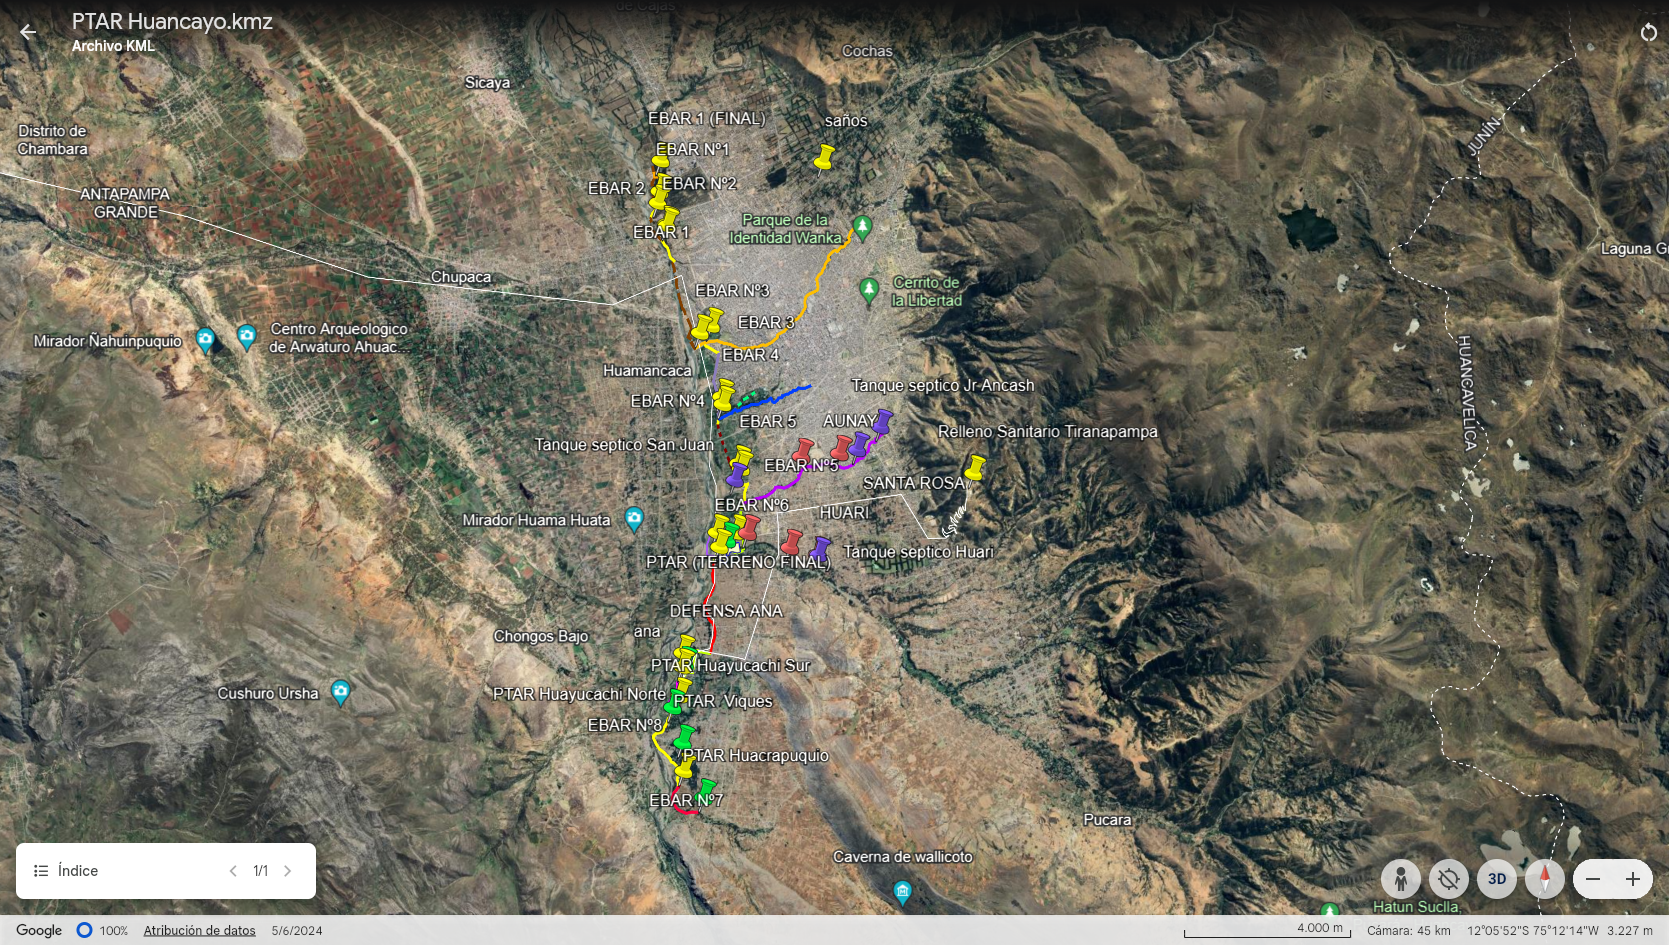Open Street View pegman control

click(x=1400, y=879)
